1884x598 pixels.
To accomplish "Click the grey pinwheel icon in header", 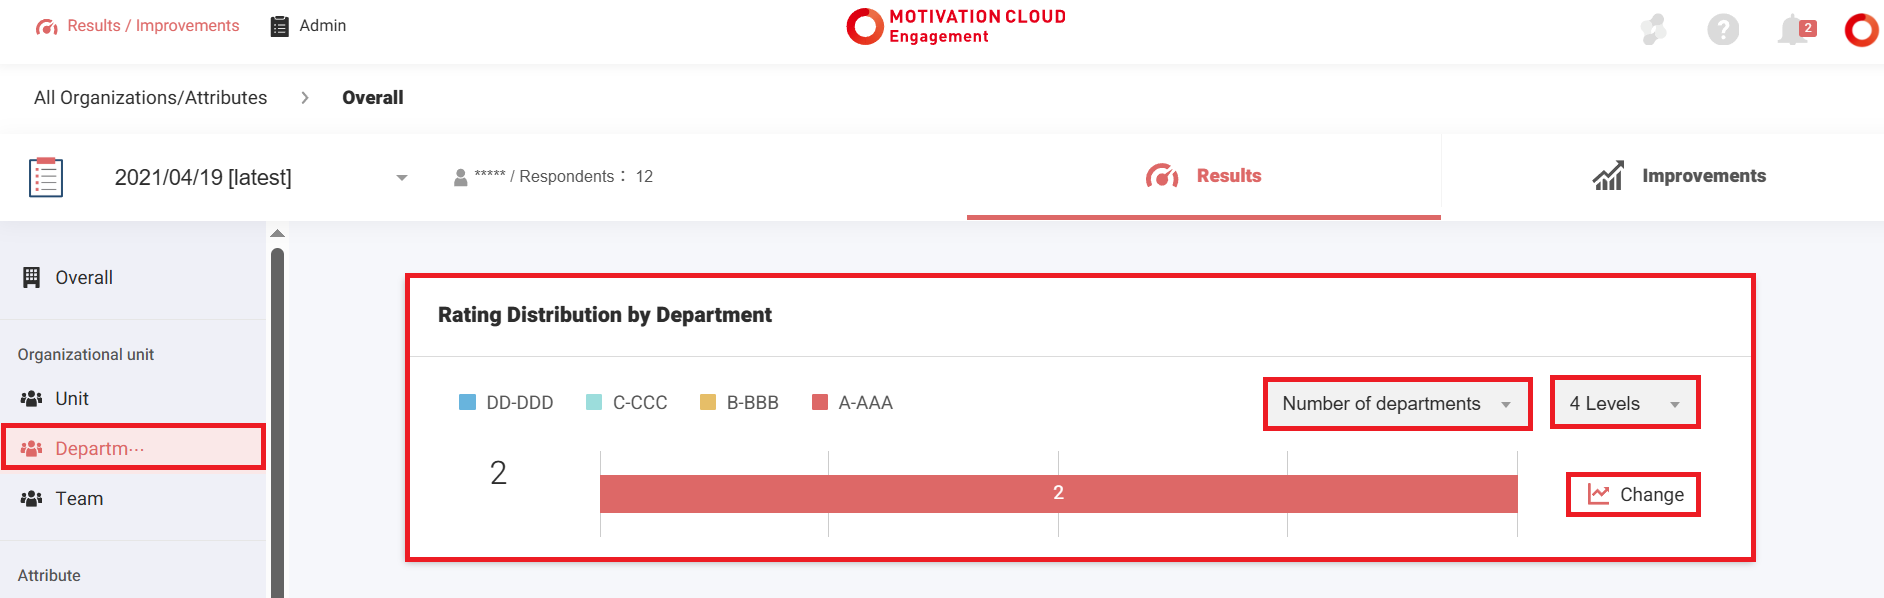I will pos(1653,30).
